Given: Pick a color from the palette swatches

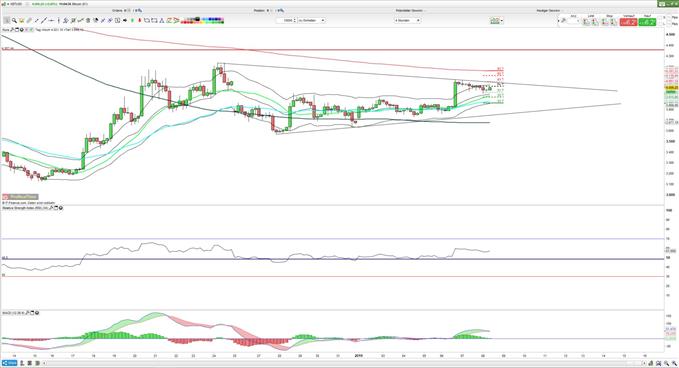Looking at the screenshot, I should (x=202, y=20).
